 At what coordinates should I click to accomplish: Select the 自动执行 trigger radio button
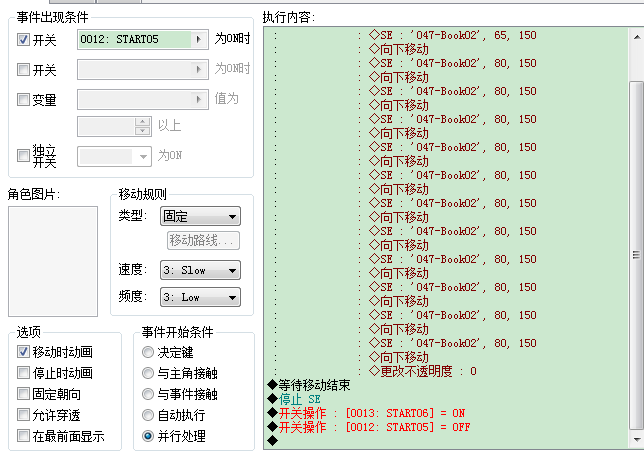coord(148,415)
